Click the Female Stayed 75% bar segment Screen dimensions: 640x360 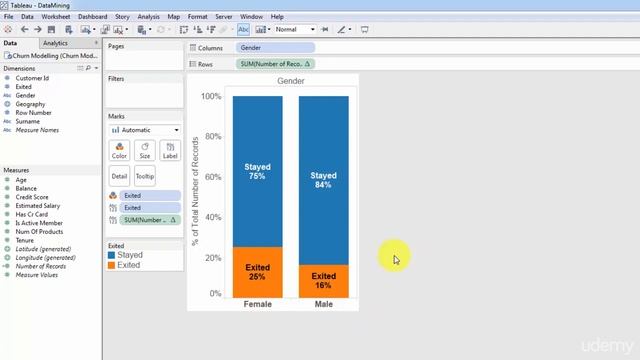(x=258, y=171)
